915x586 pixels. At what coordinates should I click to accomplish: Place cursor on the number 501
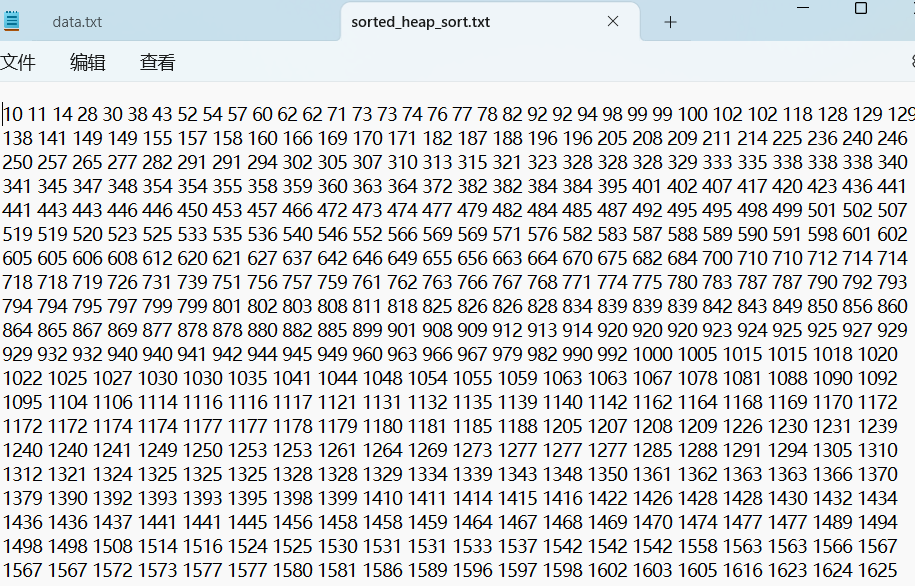pos(822,211)
